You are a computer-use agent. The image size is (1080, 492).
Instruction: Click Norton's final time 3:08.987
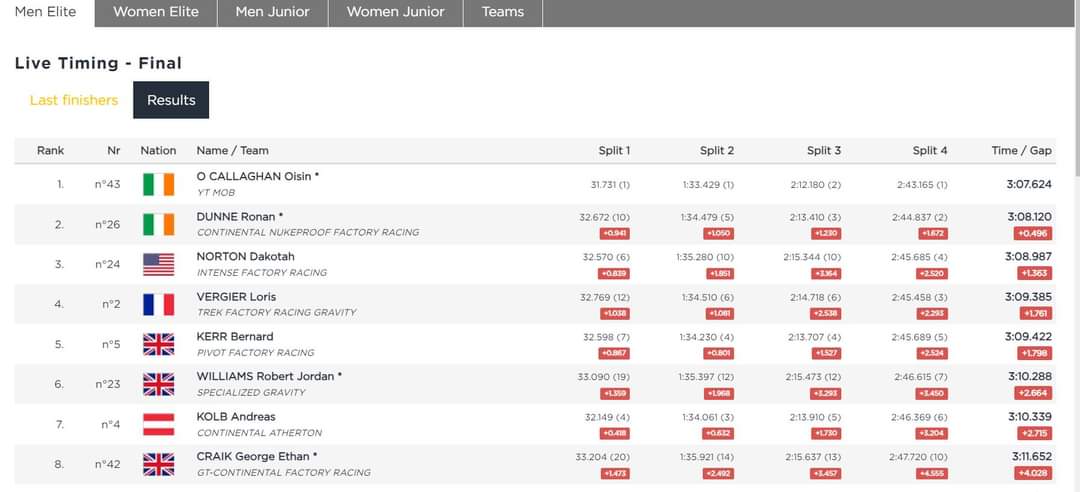tap(1030, 257)
